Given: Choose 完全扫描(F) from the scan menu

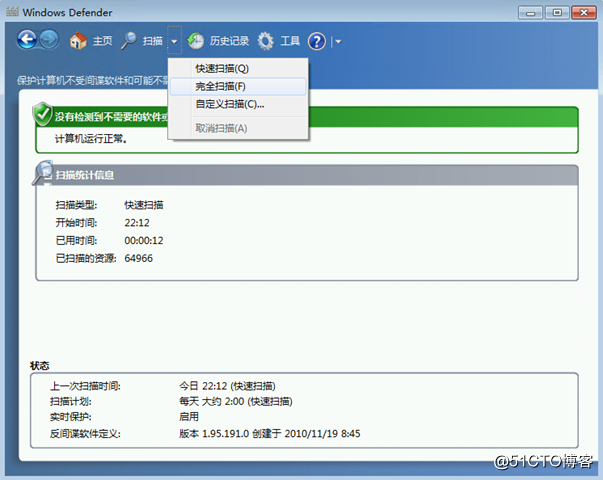Looking at the screenshot, I should [238, 87].
